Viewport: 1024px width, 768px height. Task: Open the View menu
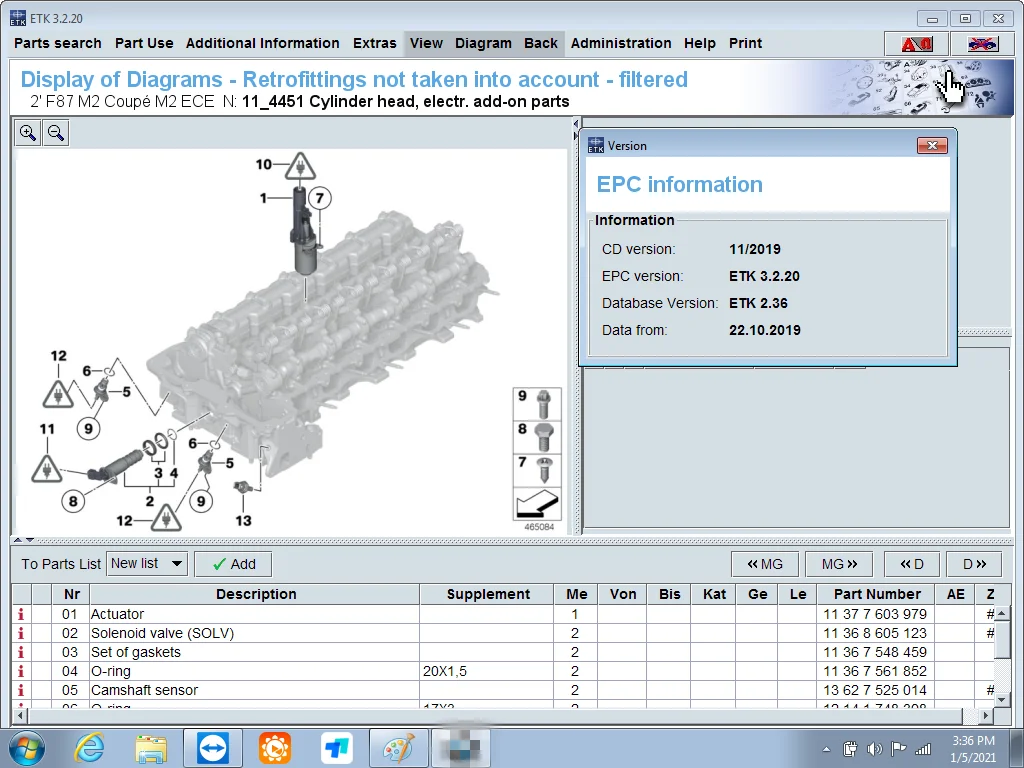426,43
